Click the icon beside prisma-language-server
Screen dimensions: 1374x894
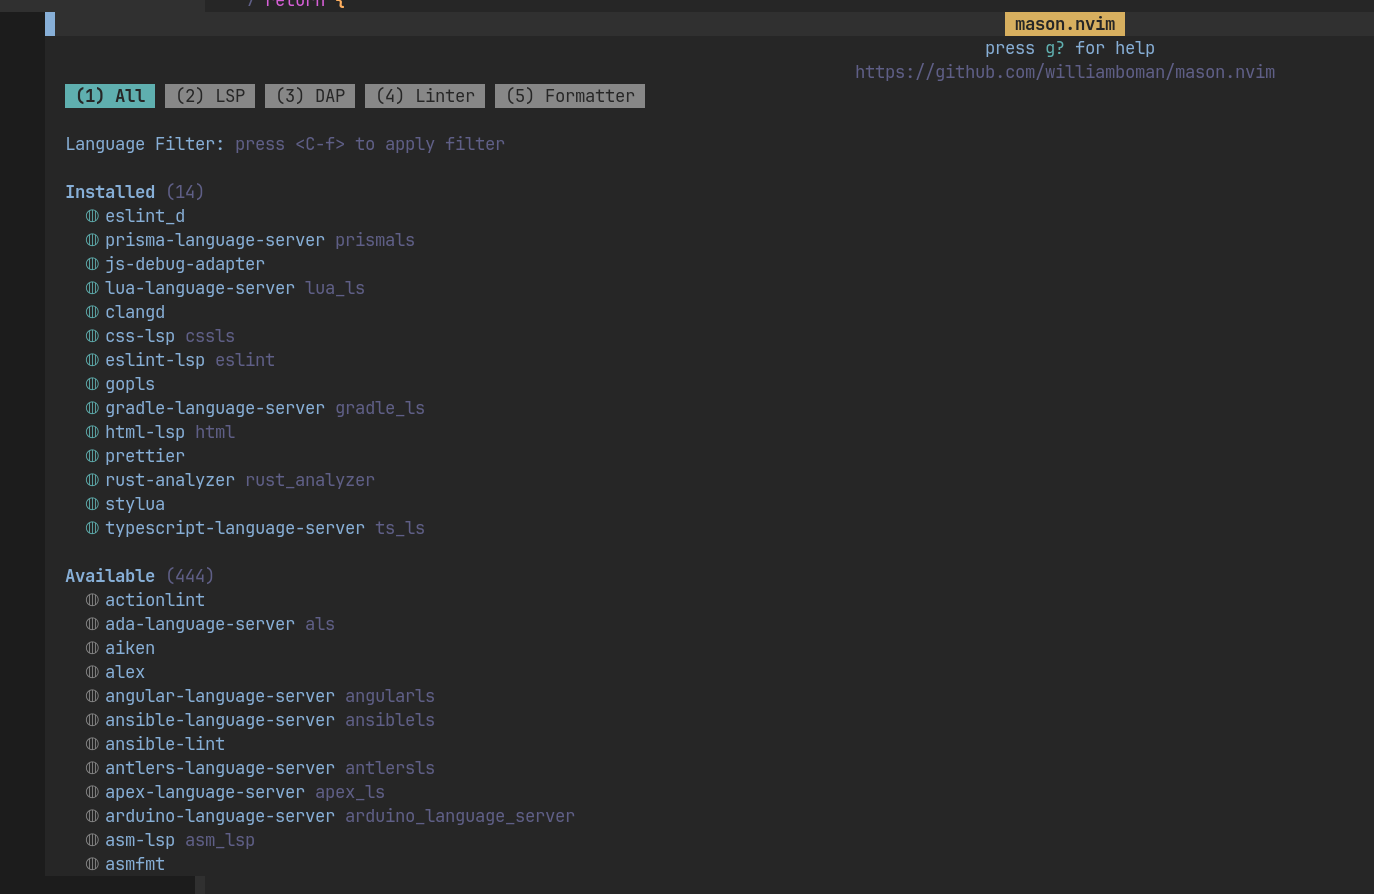(92, 240)
